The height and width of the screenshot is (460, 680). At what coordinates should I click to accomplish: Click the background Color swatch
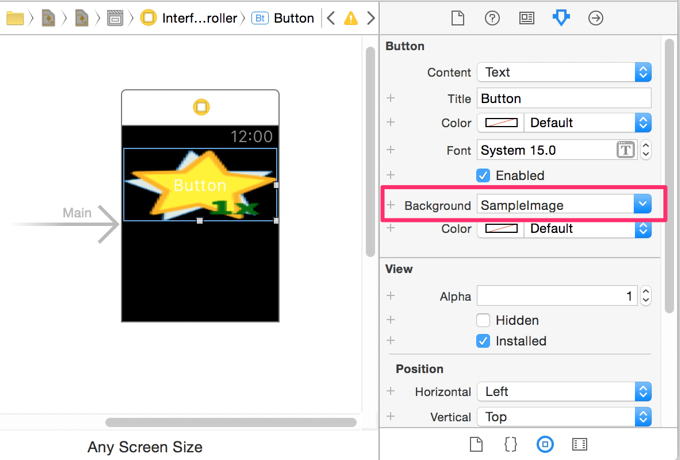(x=501, y=228)
